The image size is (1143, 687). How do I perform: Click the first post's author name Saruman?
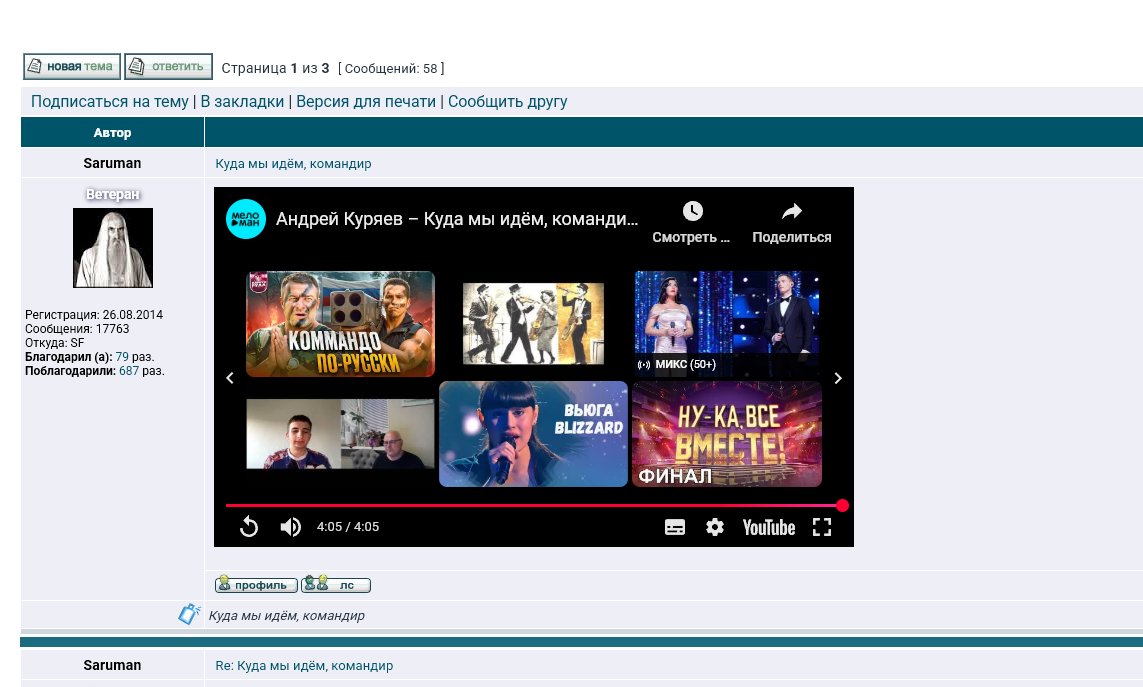[x=112, y=163]
